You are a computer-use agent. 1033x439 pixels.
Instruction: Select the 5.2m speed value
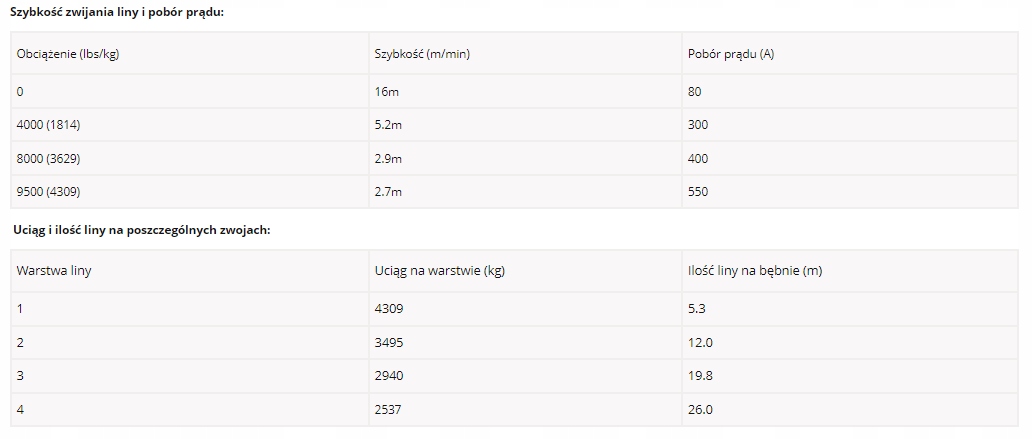pyautogui.click(x=388, y=125)
